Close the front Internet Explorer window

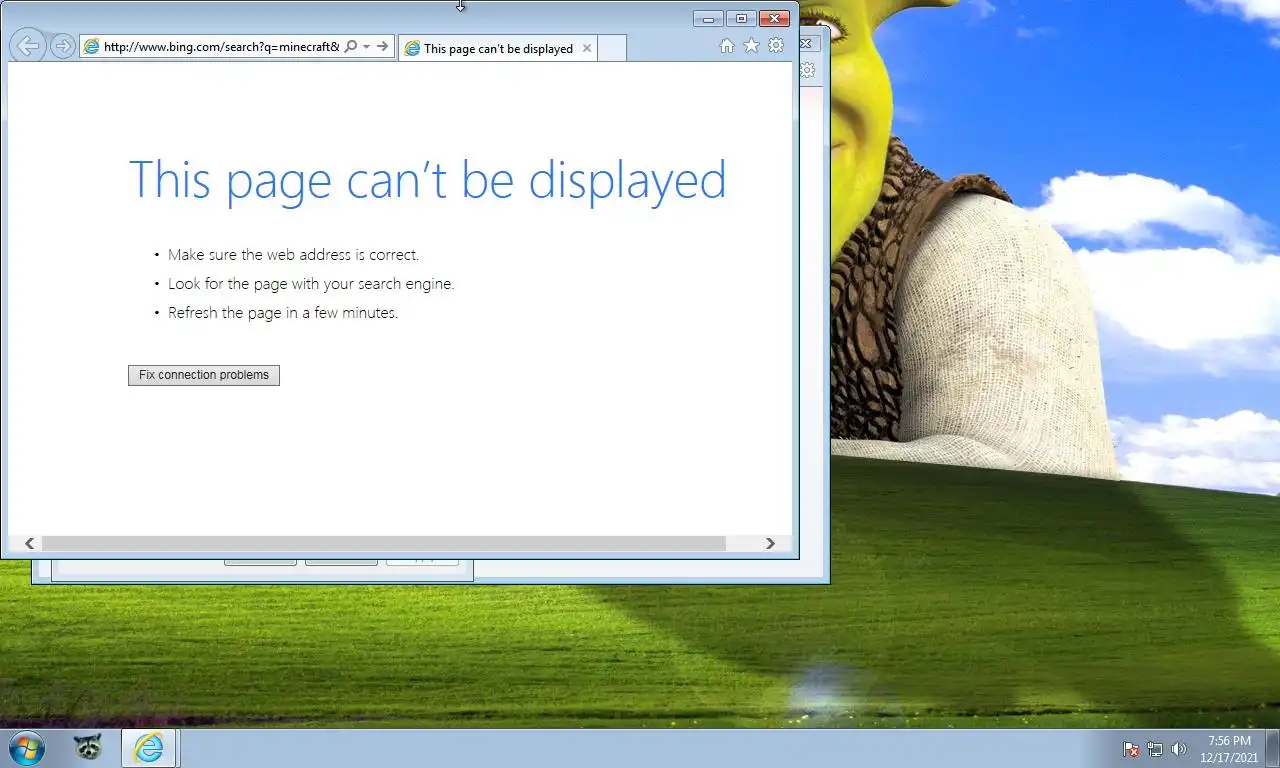(x=774, y=18)
